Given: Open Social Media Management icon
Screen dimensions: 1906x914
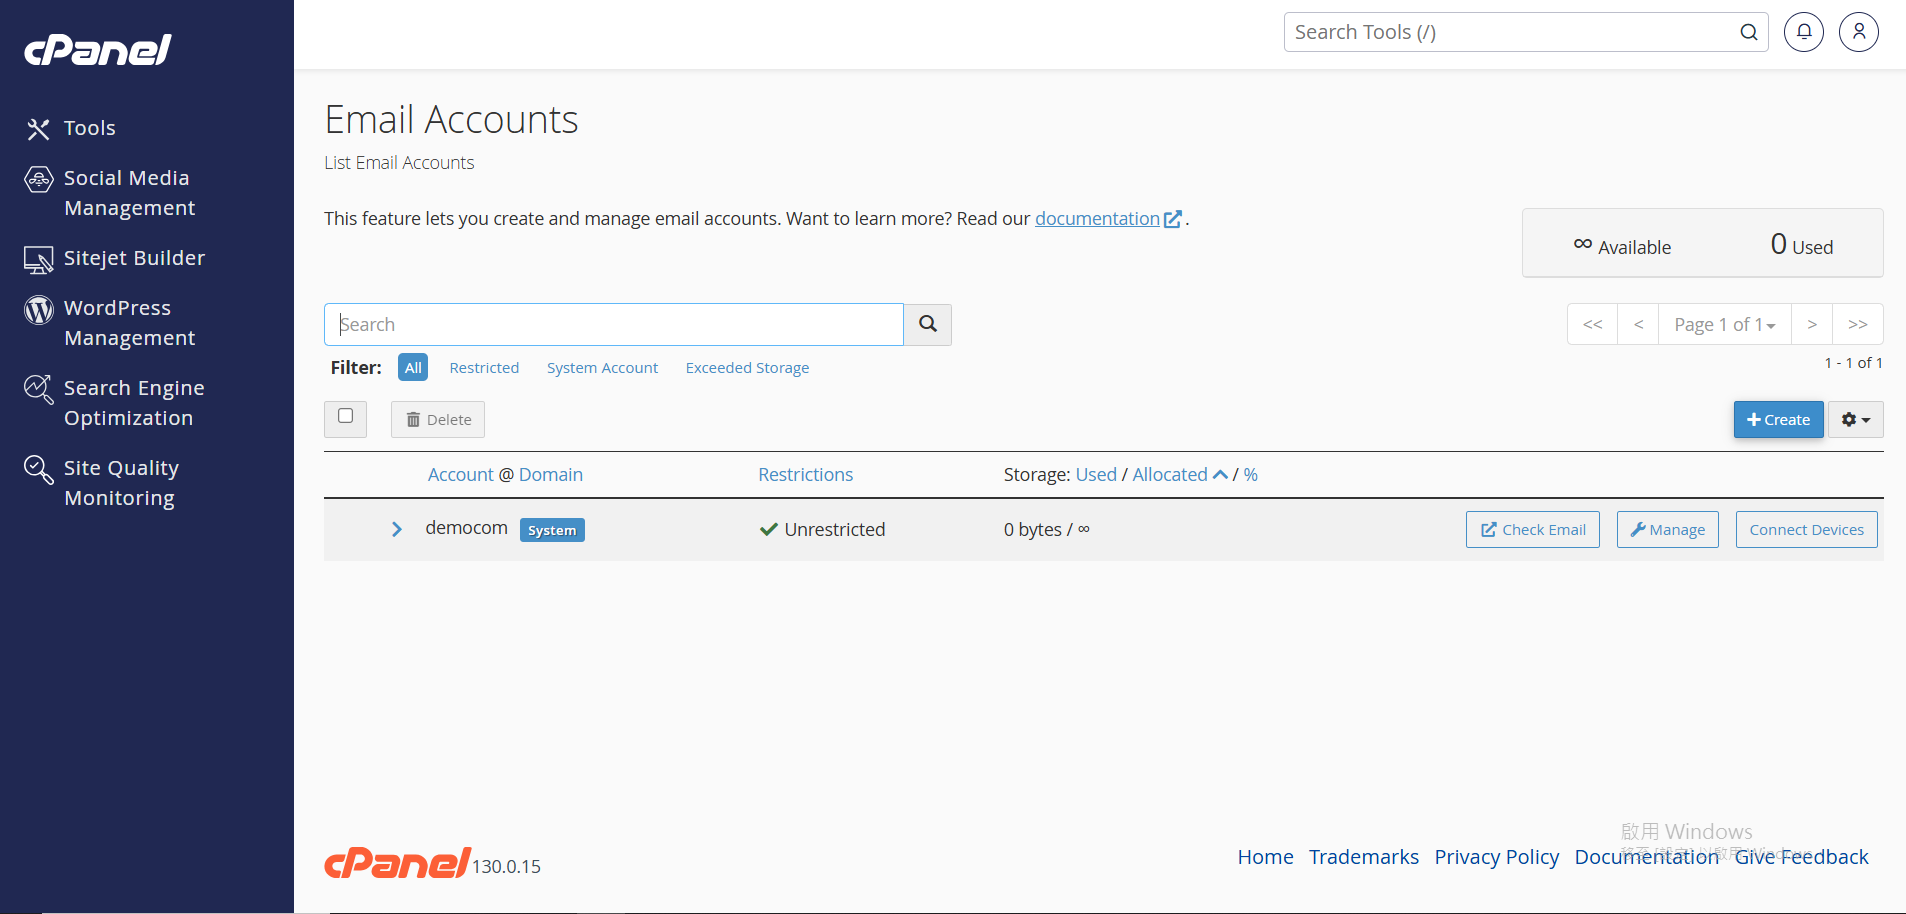Looking at the screenshot, I should 38,180.
